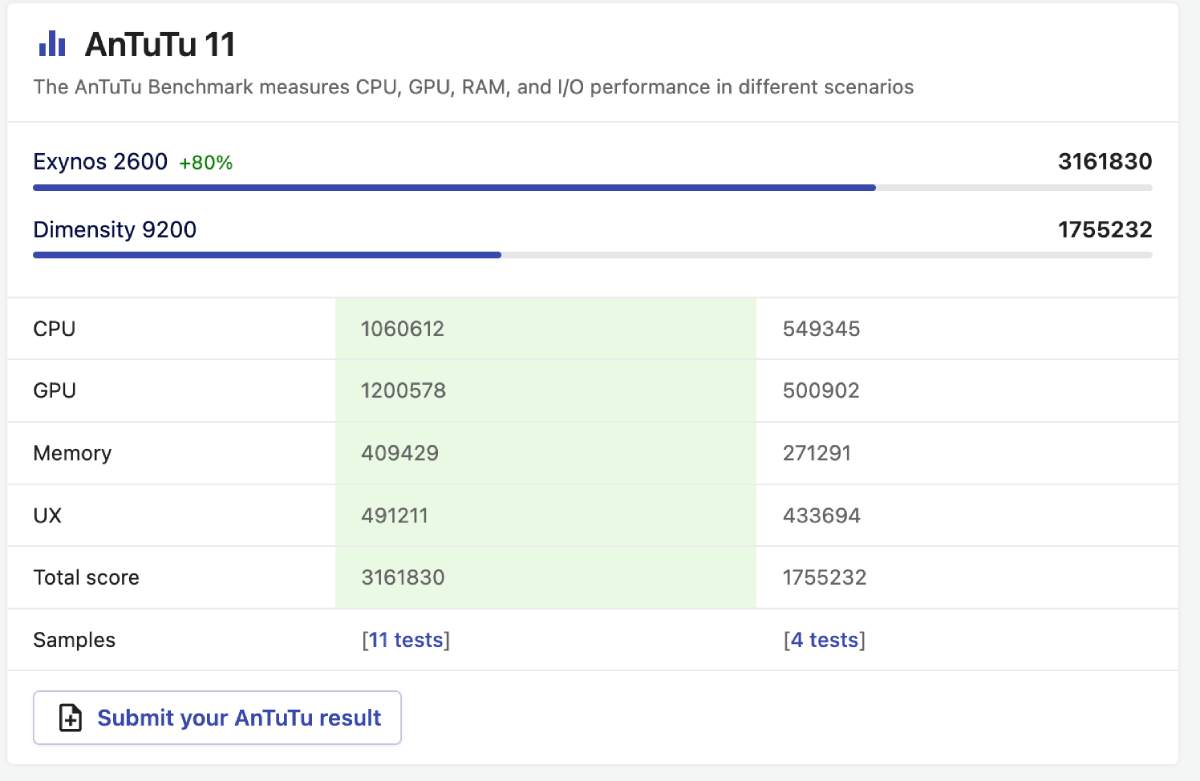
Task: Click the +80% difference label
Action: [206, 162]
